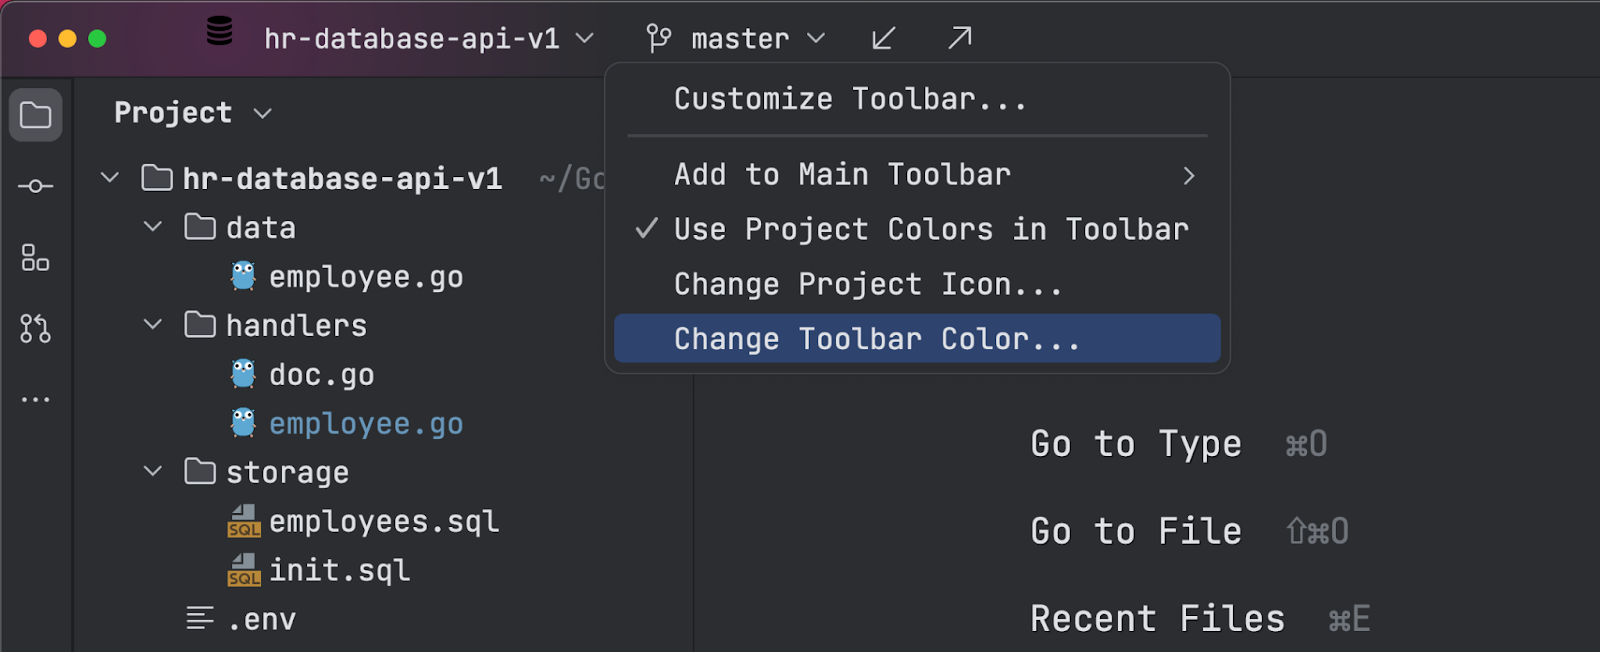Open the Project tool window folder icon
Screen dimensions: 1600x652
(x=36, y=115)
